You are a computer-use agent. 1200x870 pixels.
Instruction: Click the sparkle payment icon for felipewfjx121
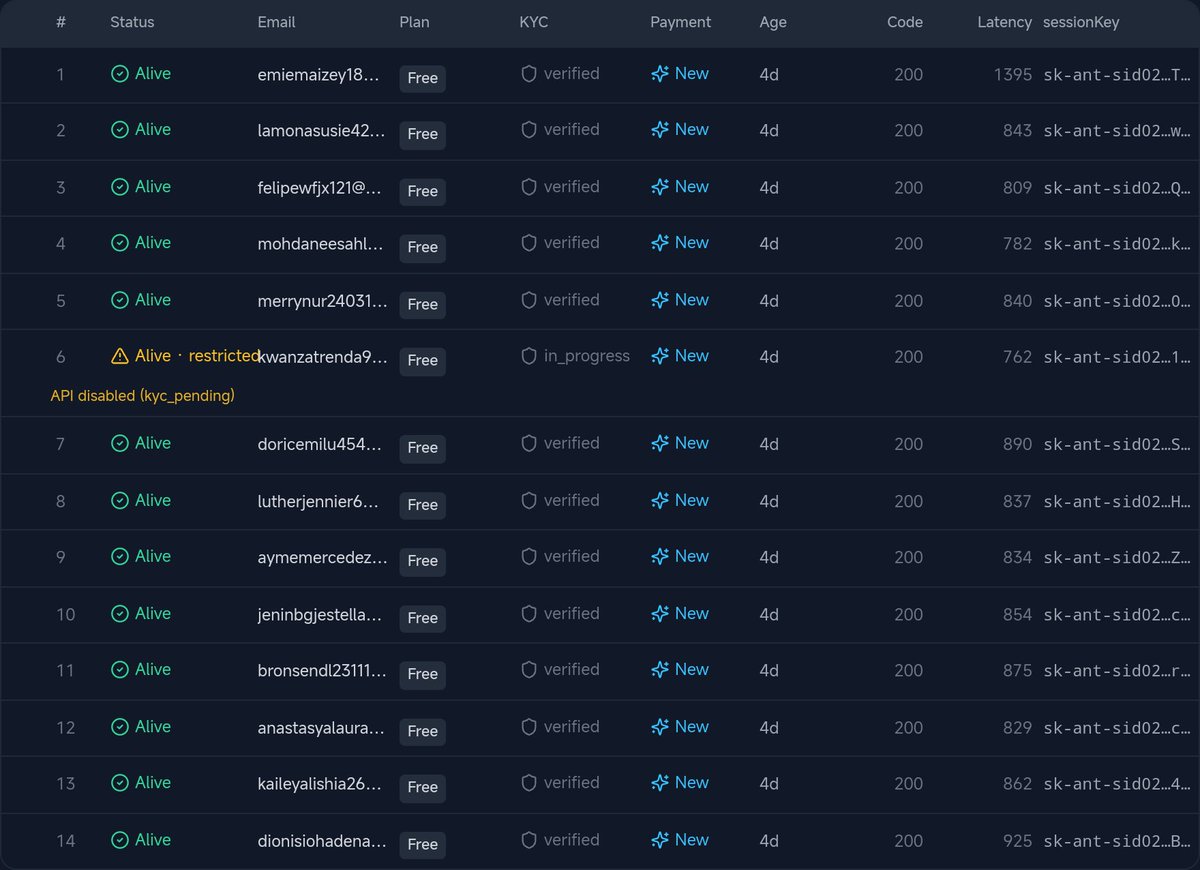[x=659, y=187]
